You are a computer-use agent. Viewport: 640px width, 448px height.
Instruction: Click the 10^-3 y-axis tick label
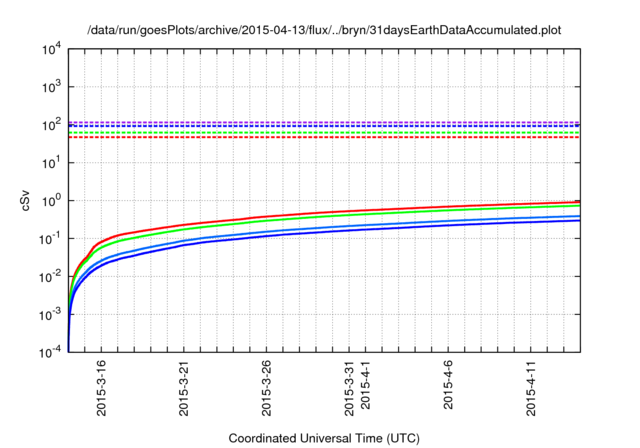pos(51,315)
